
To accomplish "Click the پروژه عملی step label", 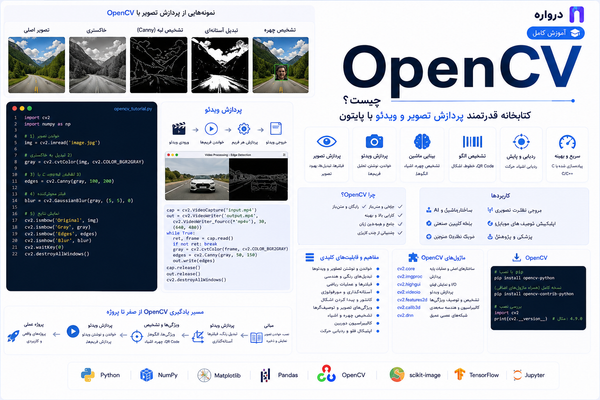I will (34, 324).
